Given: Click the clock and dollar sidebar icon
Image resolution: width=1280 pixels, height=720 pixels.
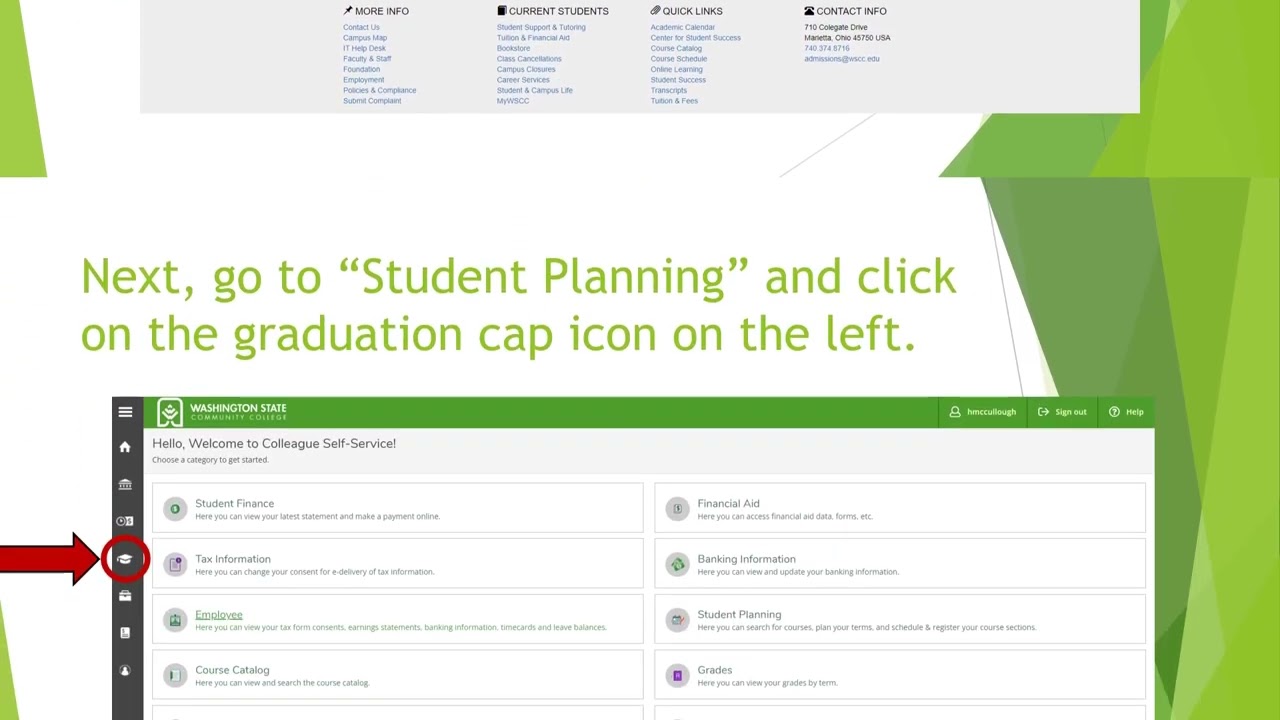Looking at the screenshot, I should [125, 521].
